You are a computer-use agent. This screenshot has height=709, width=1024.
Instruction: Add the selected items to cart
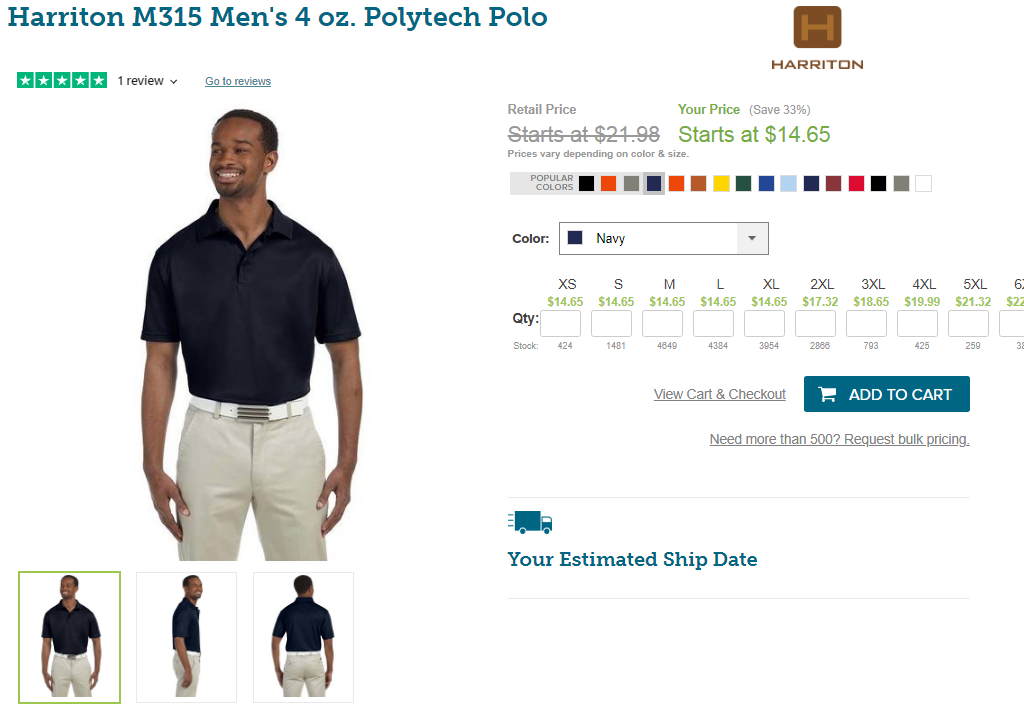[x=886, y=394]
